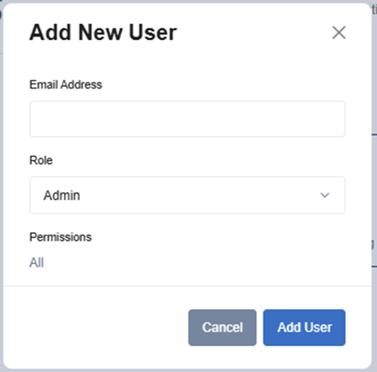
Task: Select the Admin text in the Role selector
Action: [62, 195]
